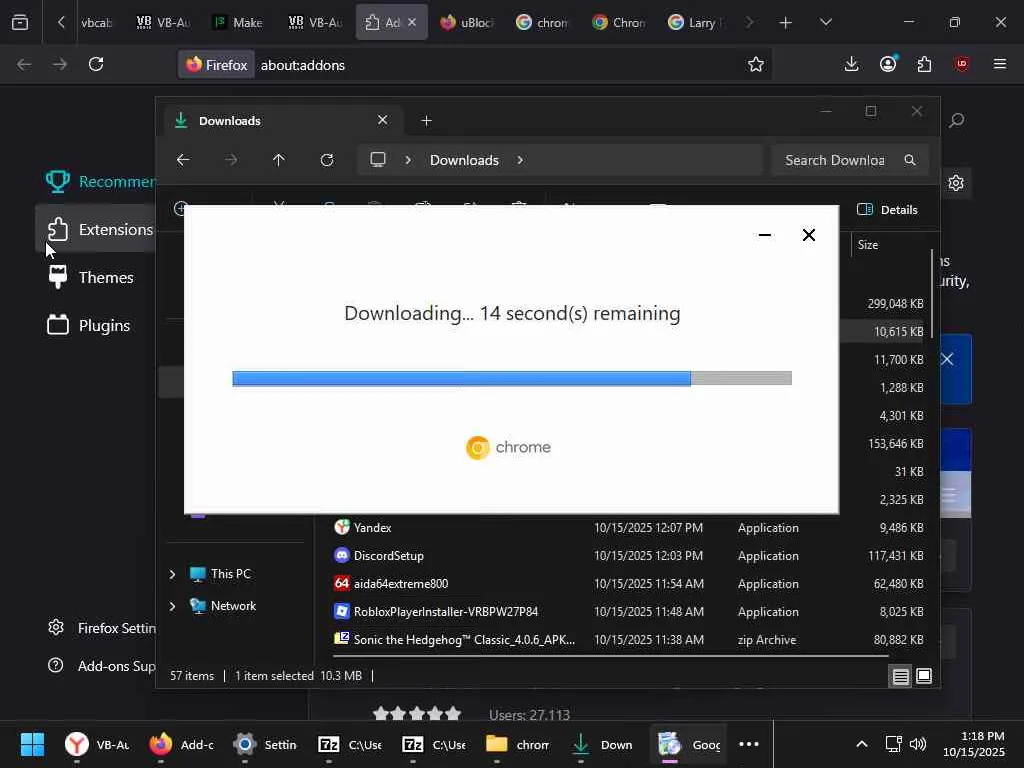The height and width of the screenshot is (768, 1024).
Task: Expand the Network tree node
Action: point(172,606)
